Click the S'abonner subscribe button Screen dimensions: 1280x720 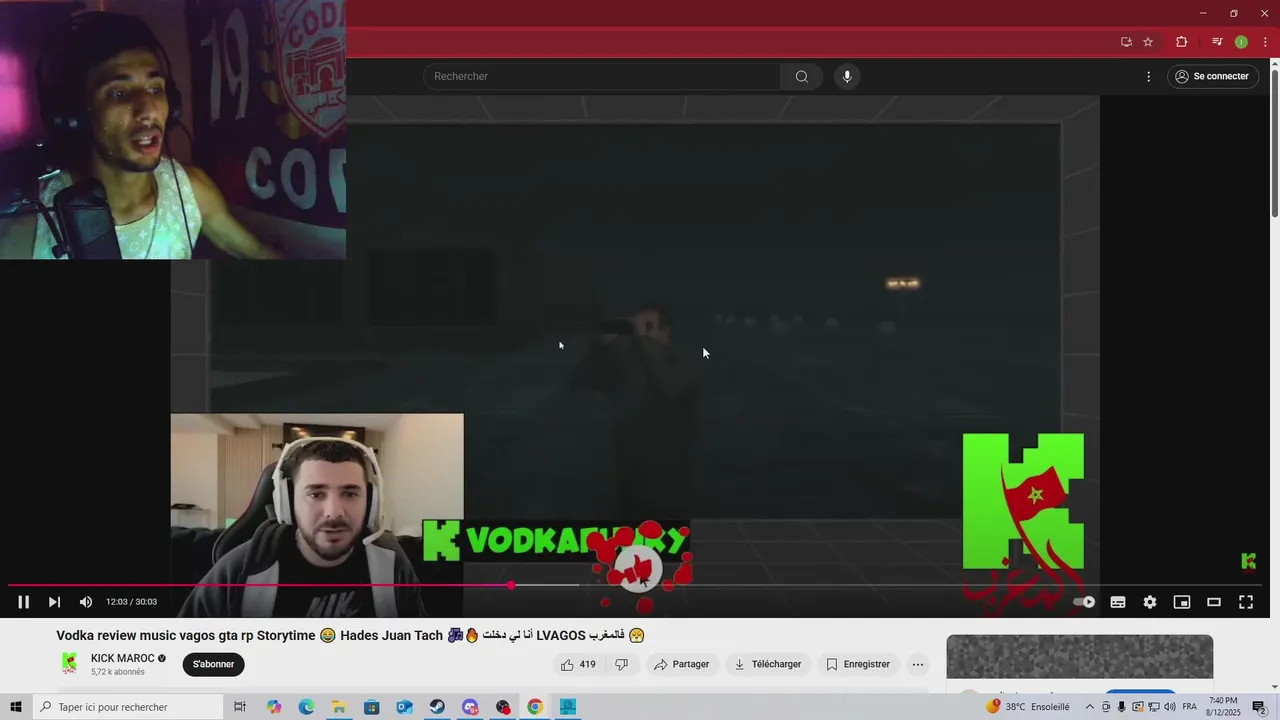tap(213, 664)
